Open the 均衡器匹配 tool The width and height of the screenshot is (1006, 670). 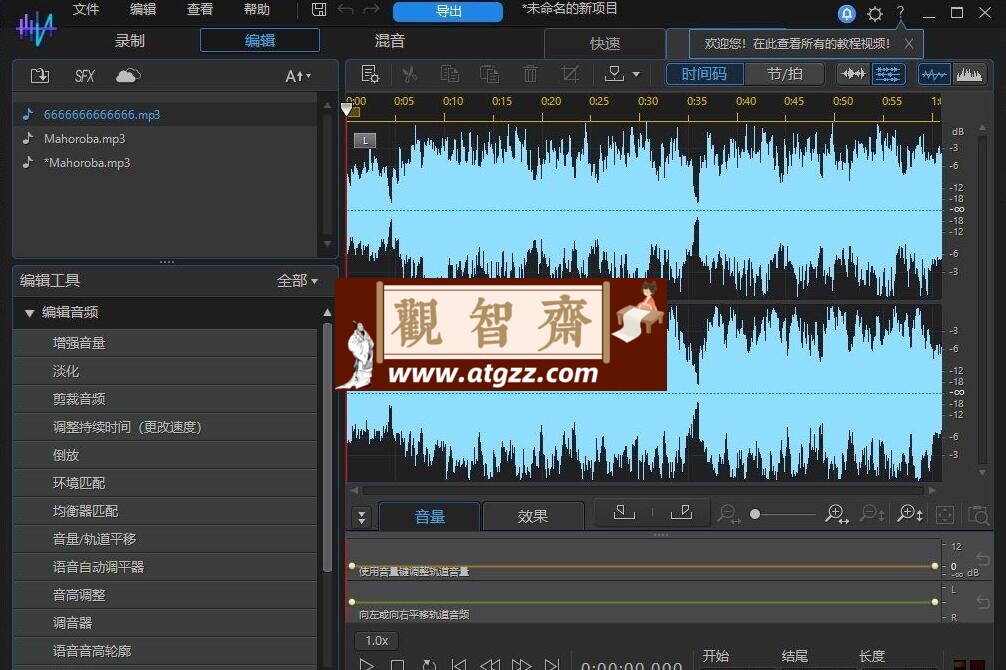pyautogui.click(x=166, y=511)
